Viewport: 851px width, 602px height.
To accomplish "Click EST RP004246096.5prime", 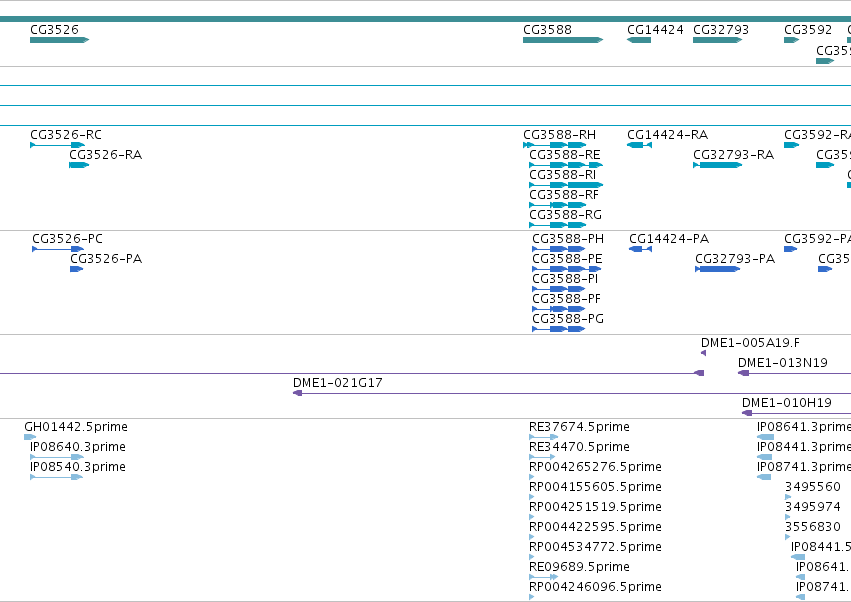I will (531, 598).
